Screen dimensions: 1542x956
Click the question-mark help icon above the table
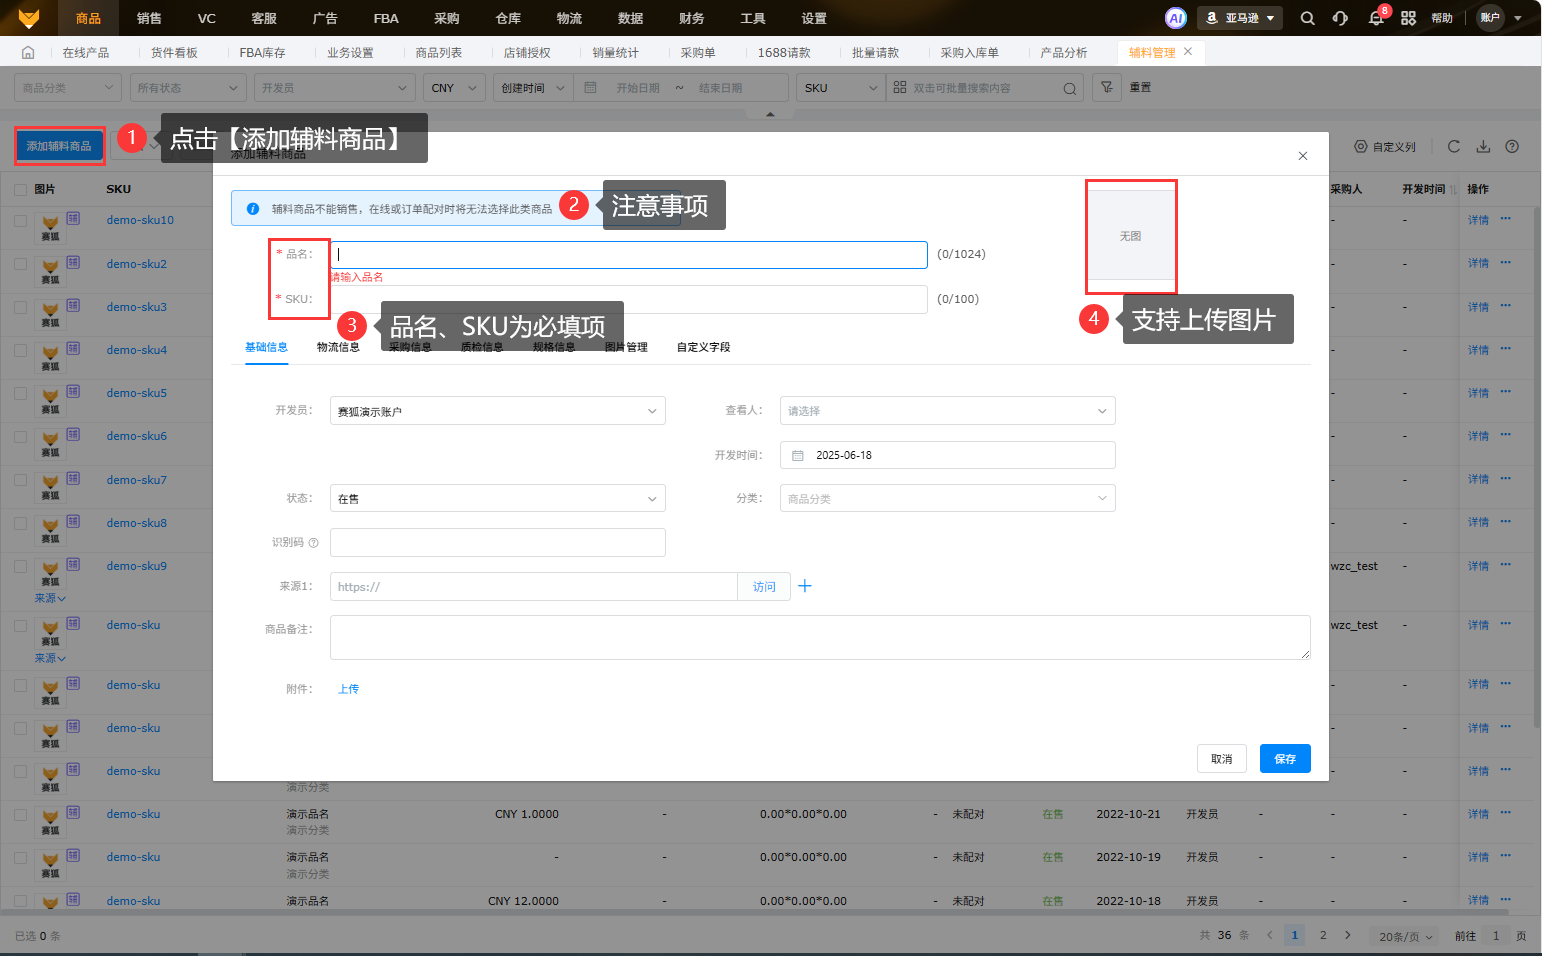point(1512,146)
